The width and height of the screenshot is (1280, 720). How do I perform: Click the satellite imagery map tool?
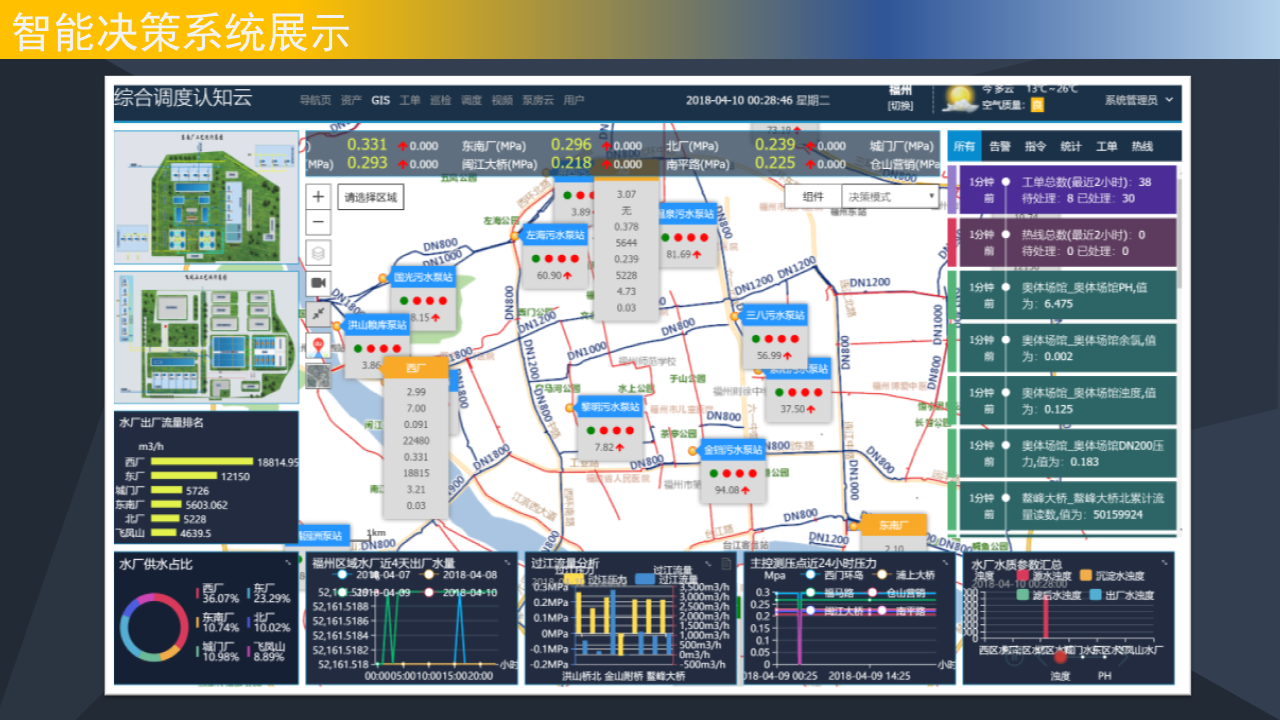(319, 376)
